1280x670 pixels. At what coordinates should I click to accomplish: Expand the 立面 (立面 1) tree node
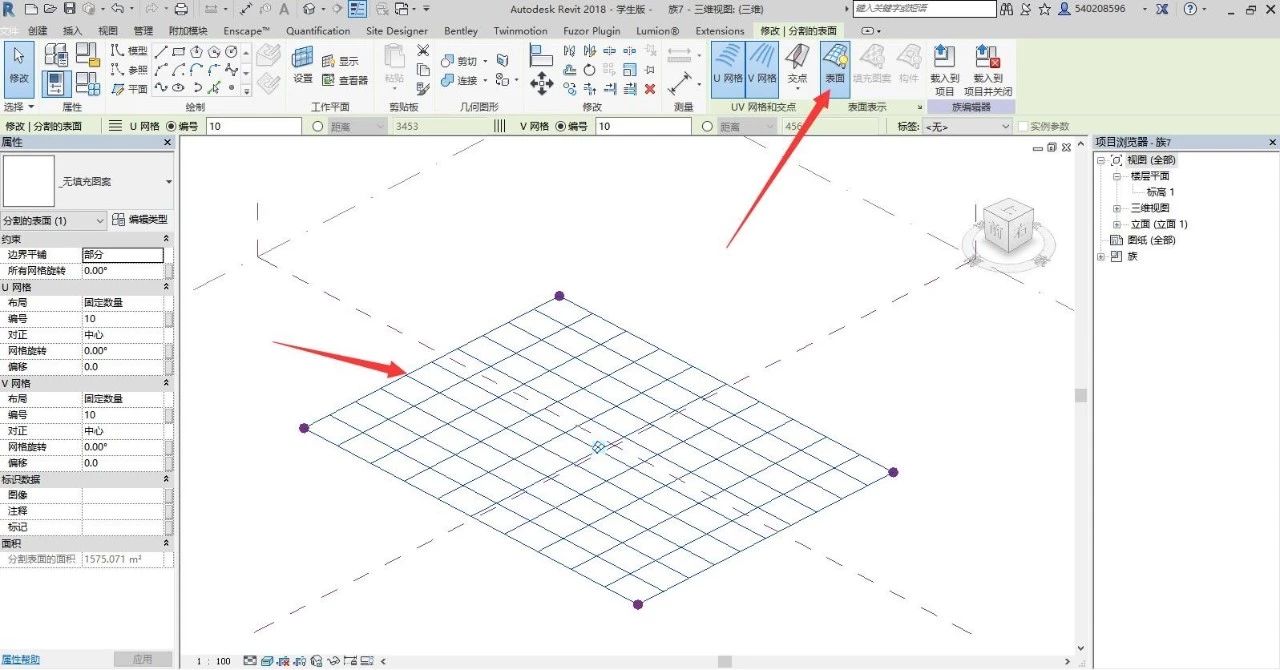[x=1117, y=224]
